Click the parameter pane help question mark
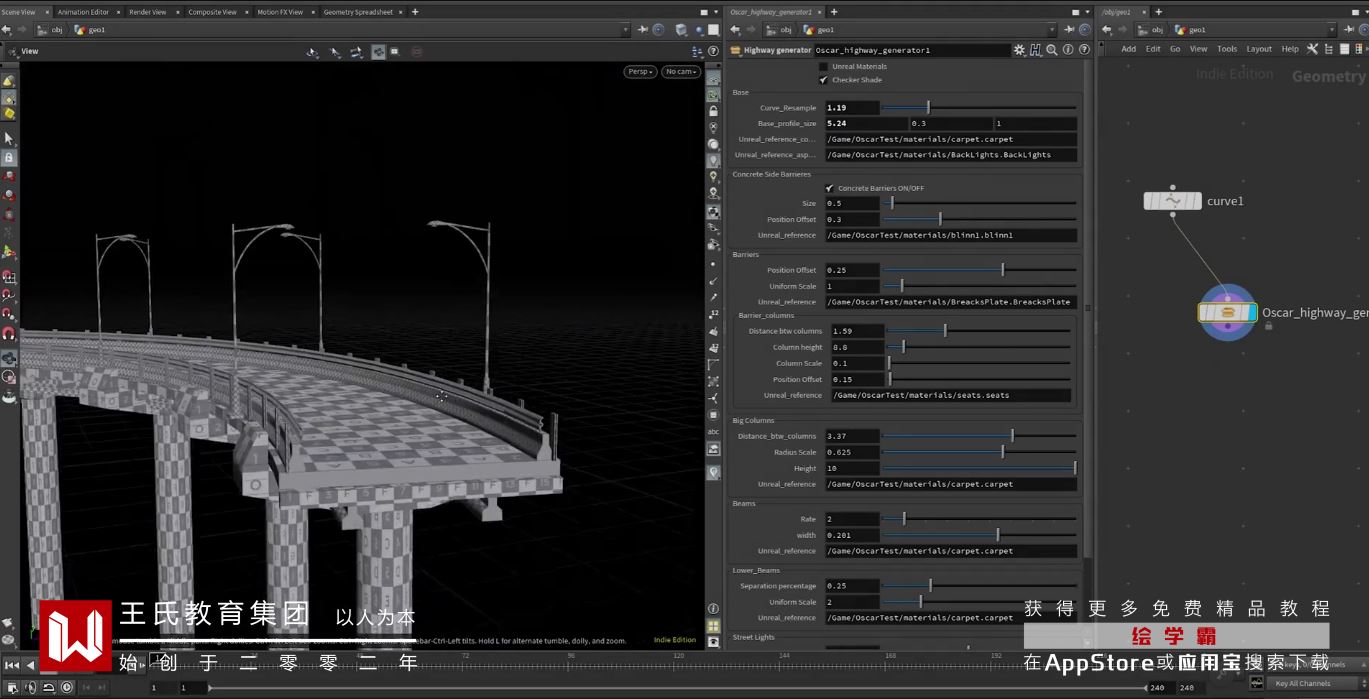This screenshot has height=699, width=1369. (1083, 50)
